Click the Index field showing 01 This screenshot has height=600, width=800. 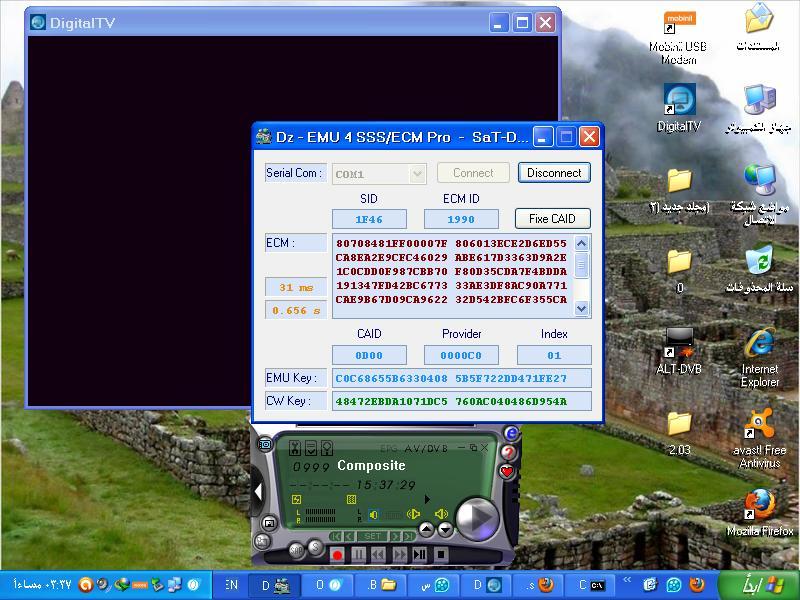[554, 355]
